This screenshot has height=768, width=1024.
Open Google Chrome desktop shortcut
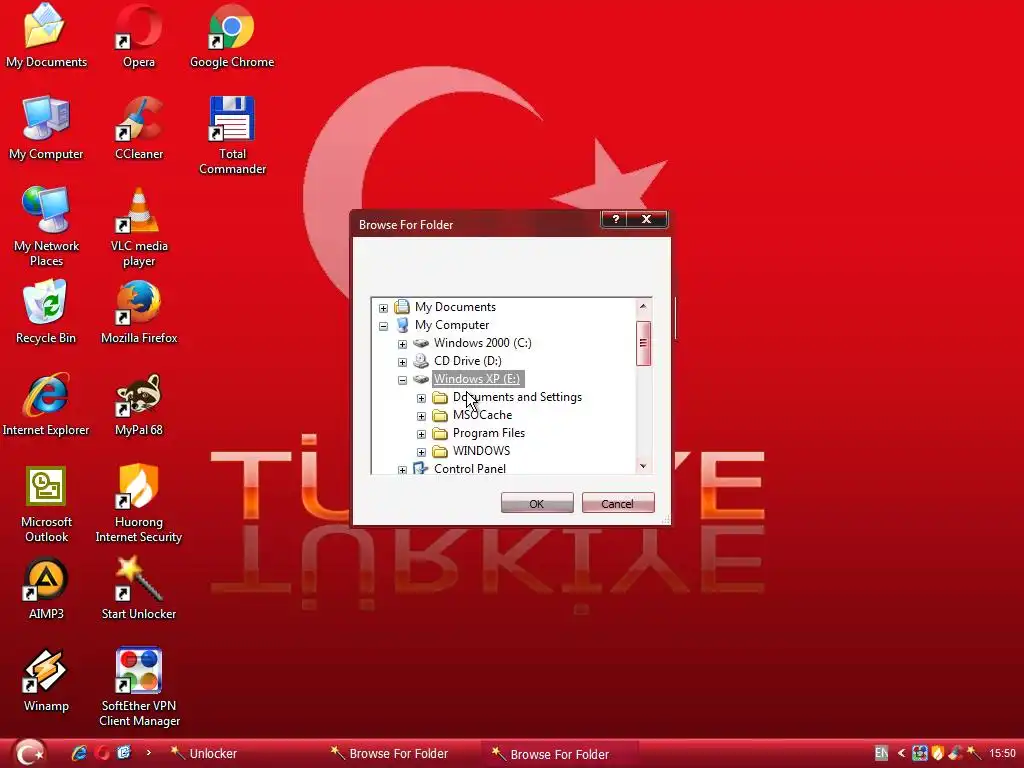pyautogui.click(x=232, y=36)
